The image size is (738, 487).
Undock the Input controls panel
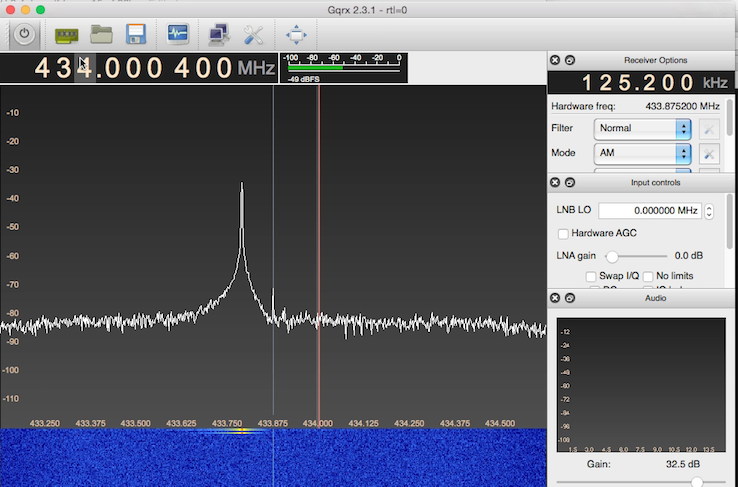(x=570, y=182)
